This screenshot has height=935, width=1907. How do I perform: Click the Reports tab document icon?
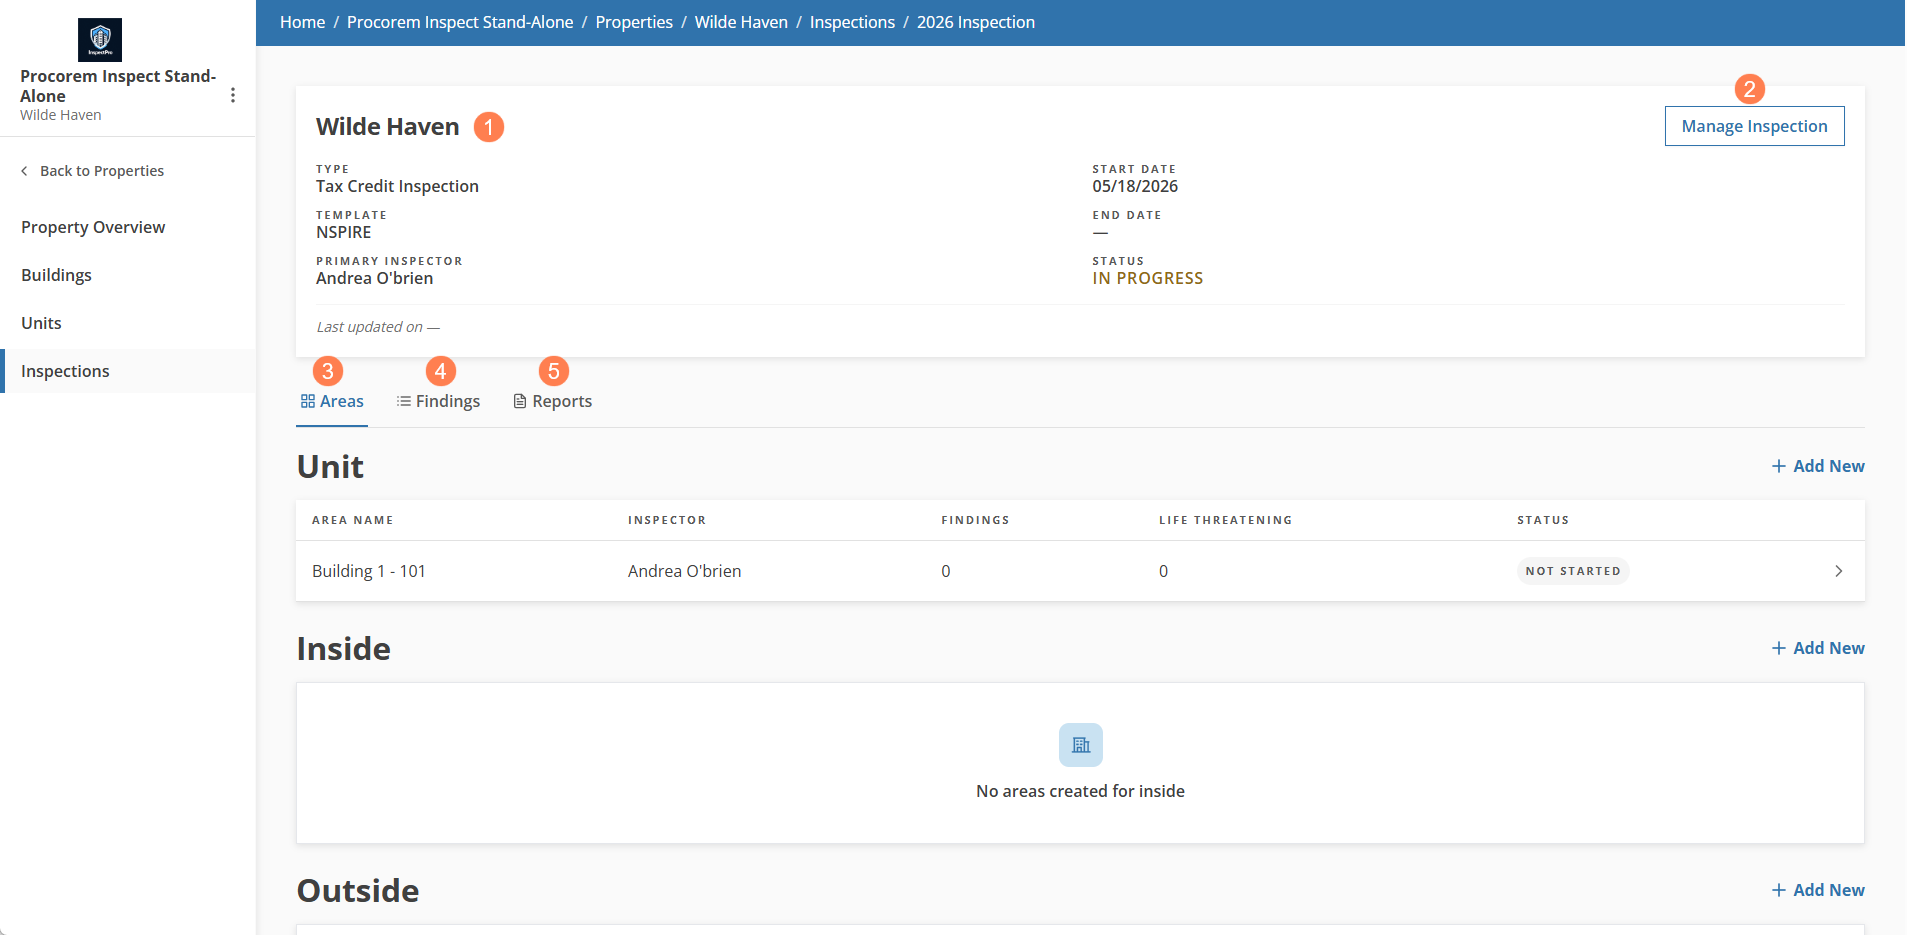point(520,401)
